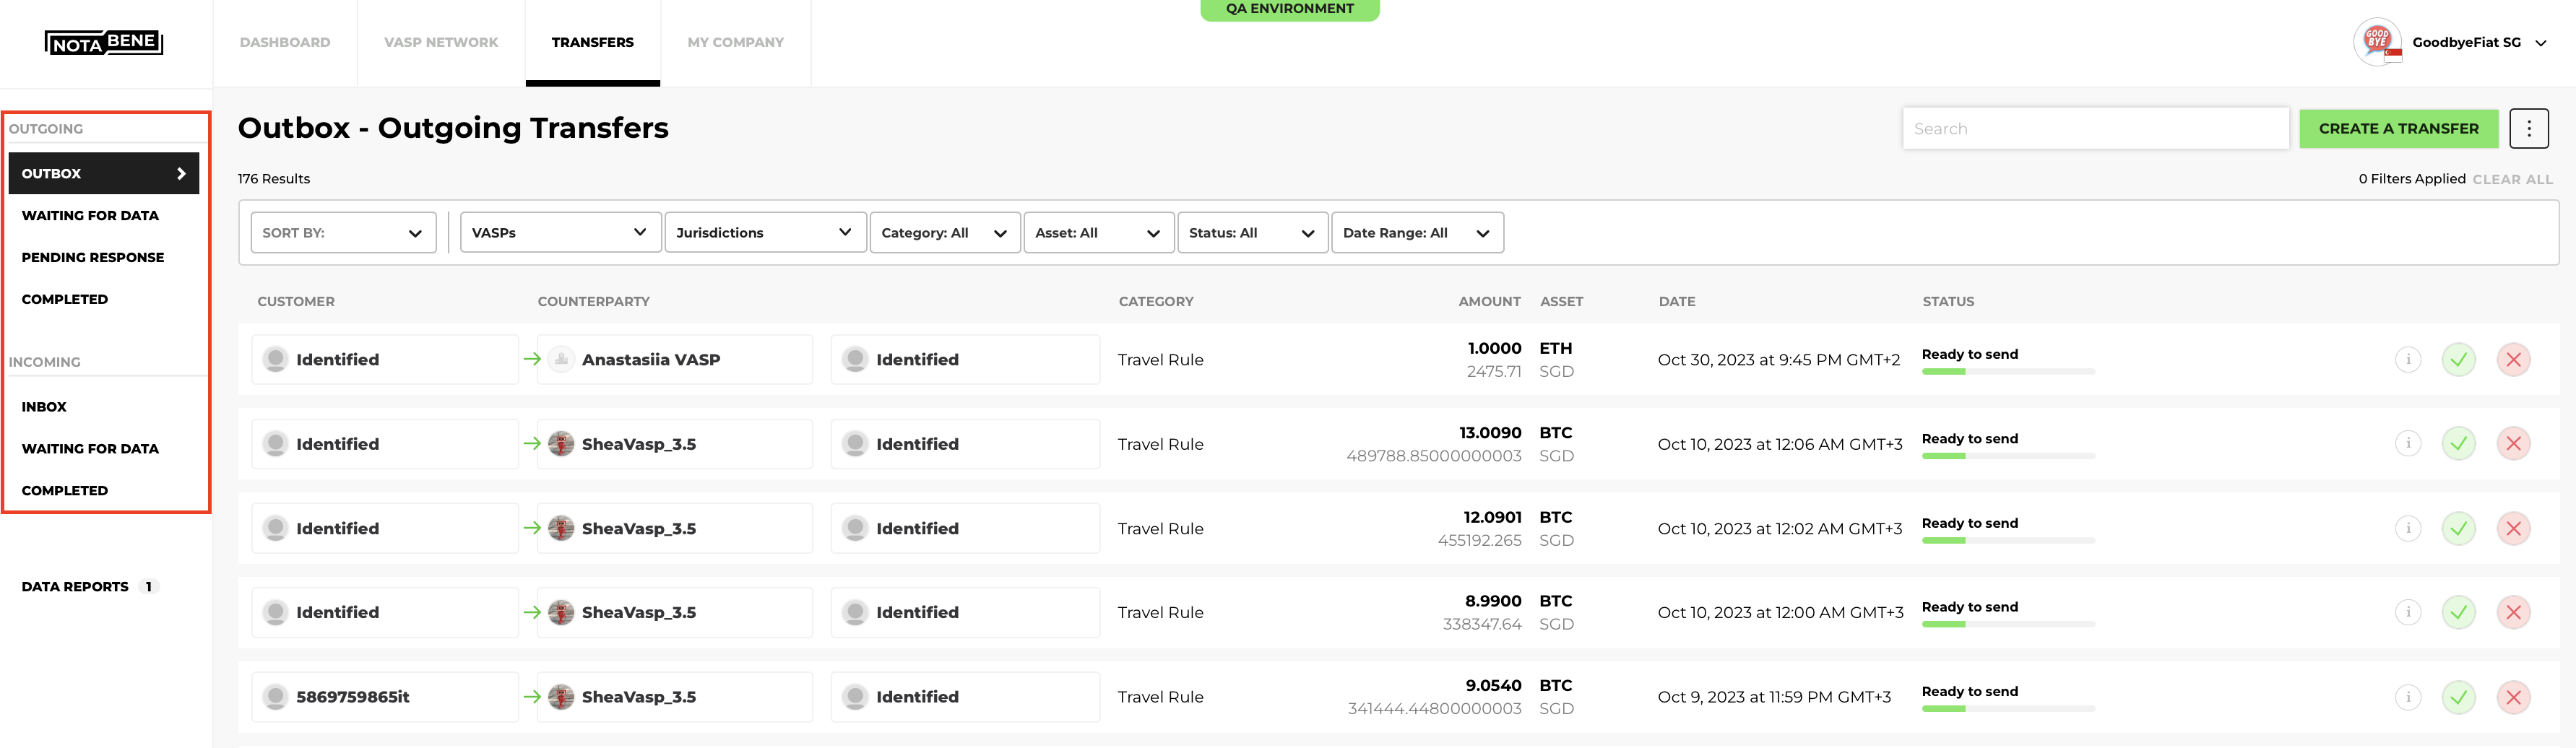Open info for the 9.0540 BTC transfer
The width and height of the screenshot is (2576, 748).
pyautogui.click(x=2408, y=697)
